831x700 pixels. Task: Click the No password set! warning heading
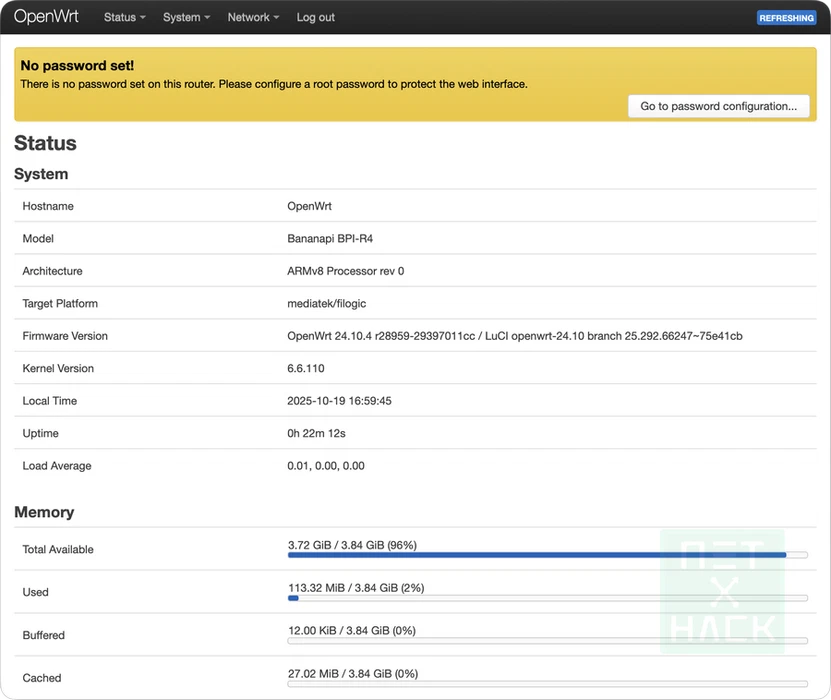click(x=77, y=66)
